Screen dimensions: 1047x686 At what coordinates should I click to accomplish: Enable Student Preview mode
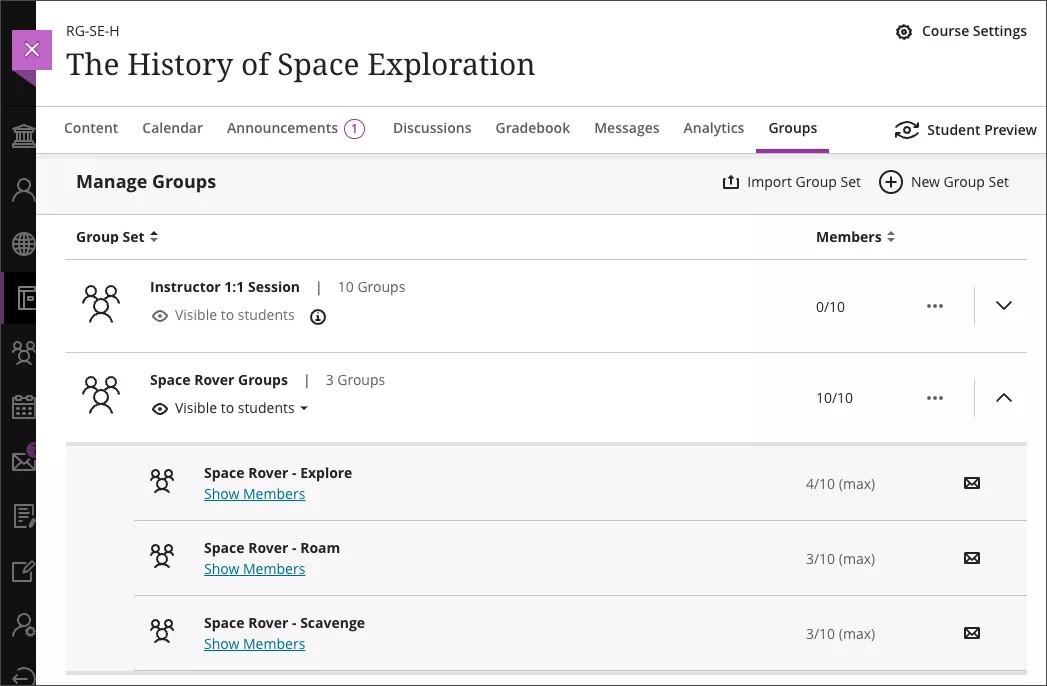[963, 129]
